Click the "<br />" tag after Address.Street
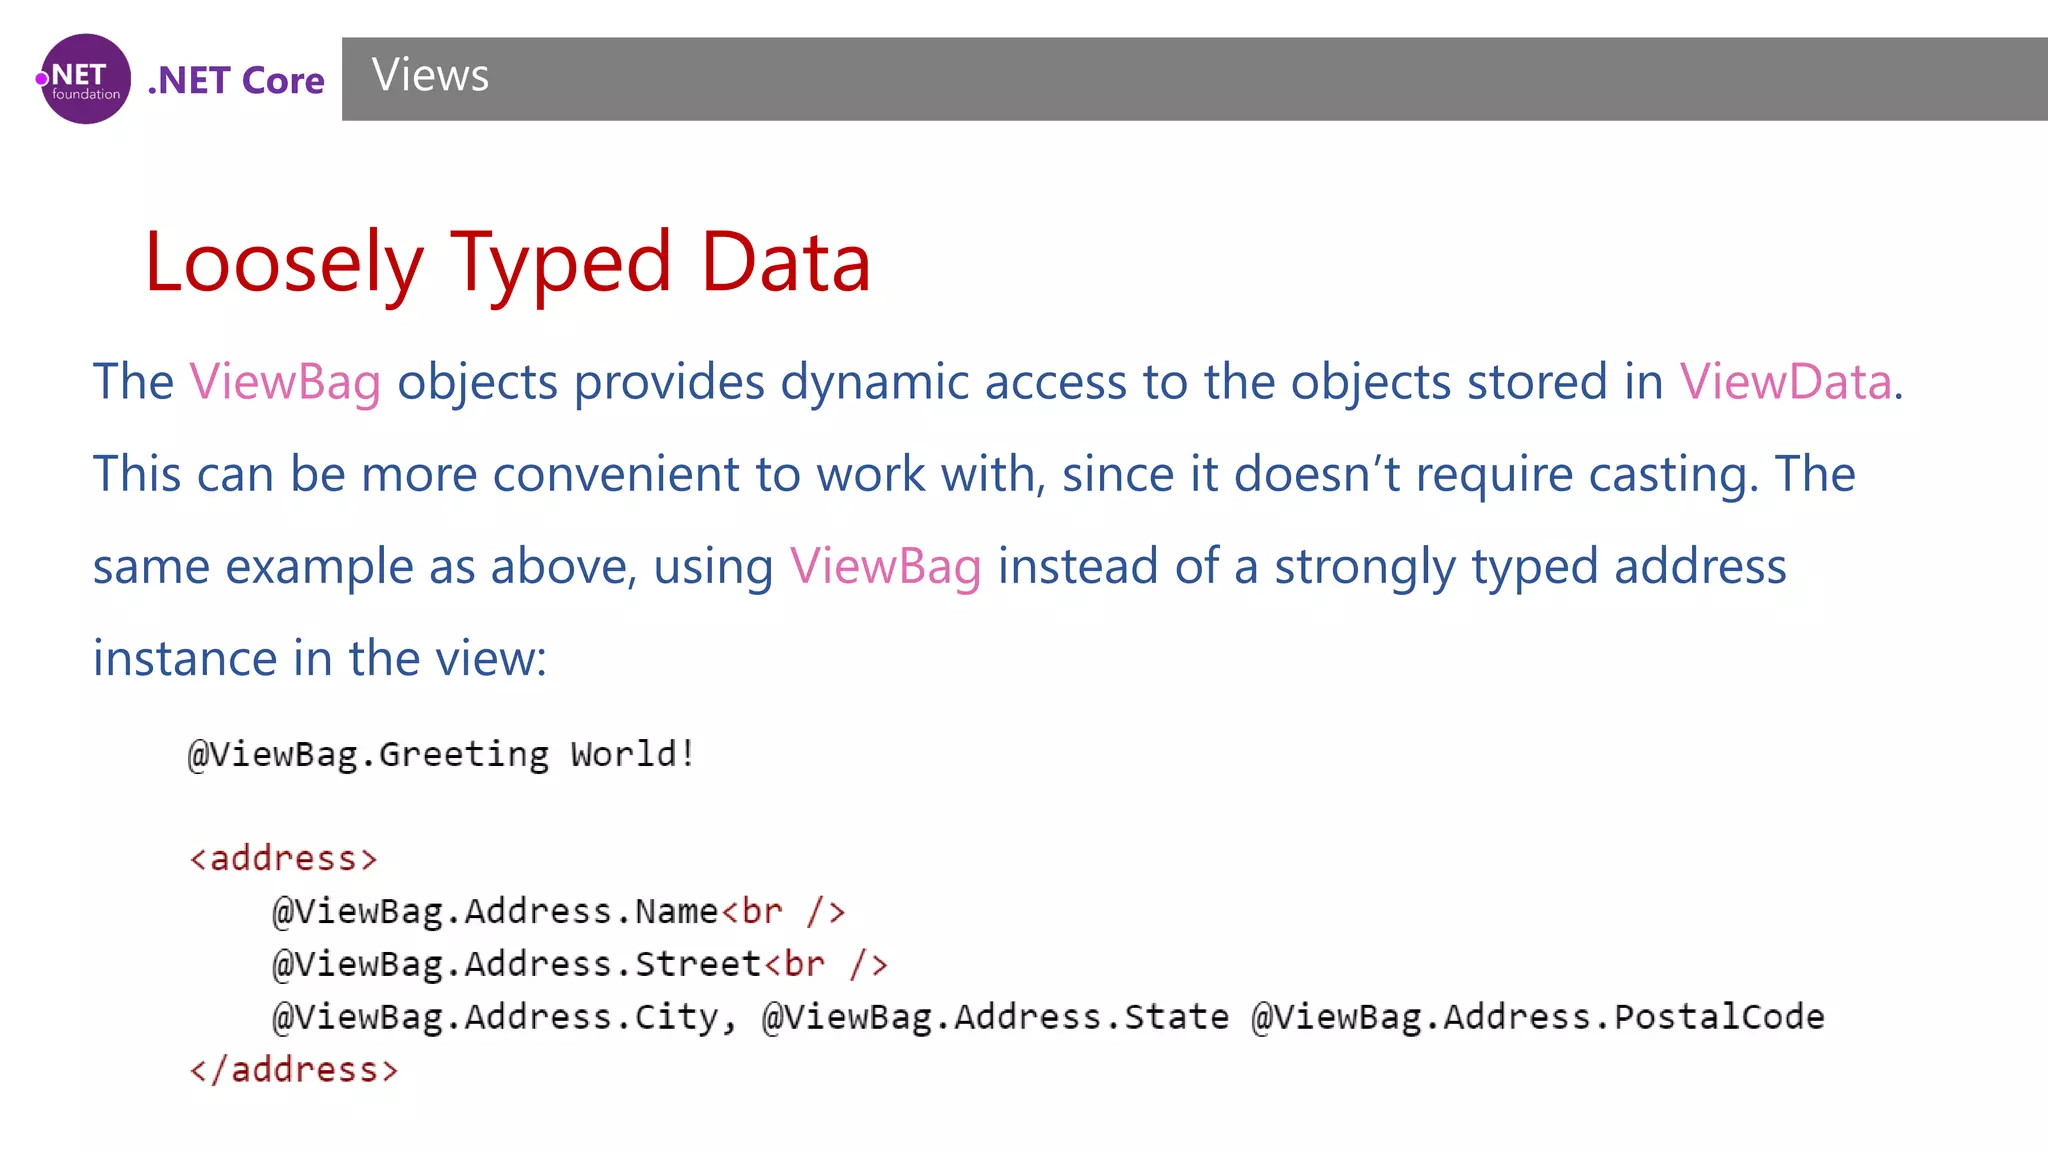Viewport: 2048px width, 1152px height. tap(826, 965)
